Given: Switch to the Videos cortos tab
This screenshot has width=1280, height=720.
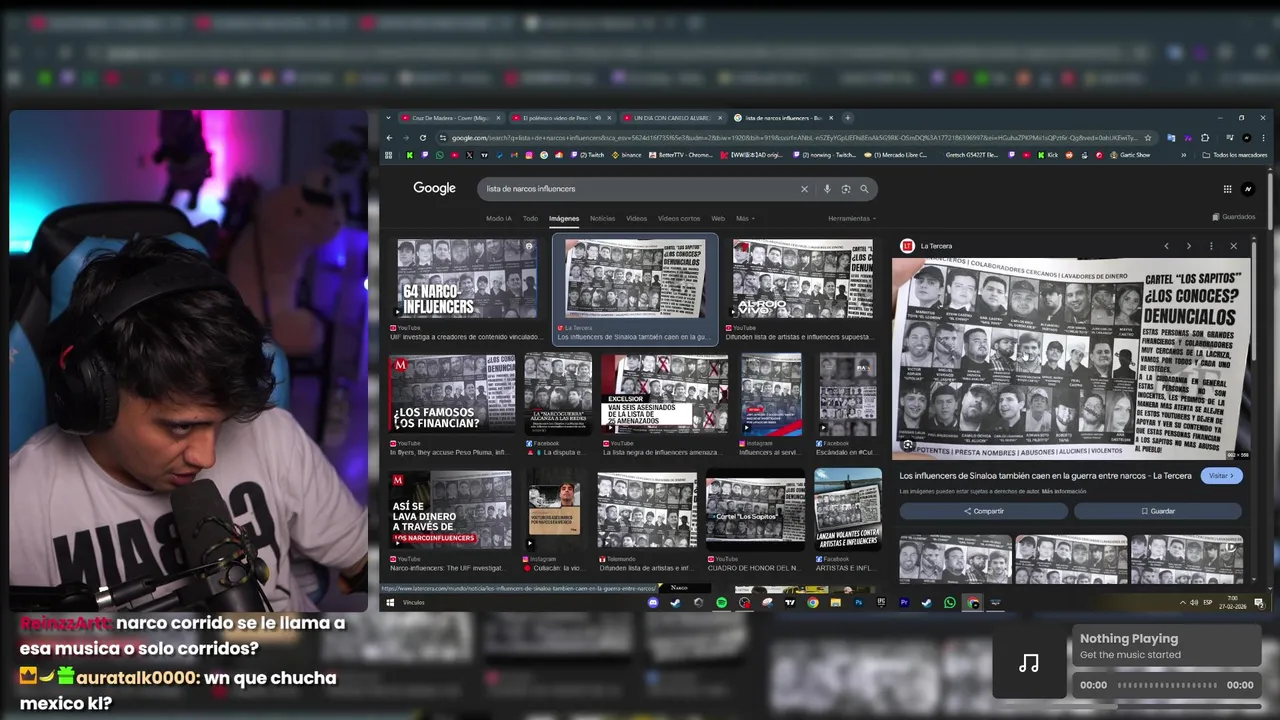Looking at the screenshot, I should point(679,218).
